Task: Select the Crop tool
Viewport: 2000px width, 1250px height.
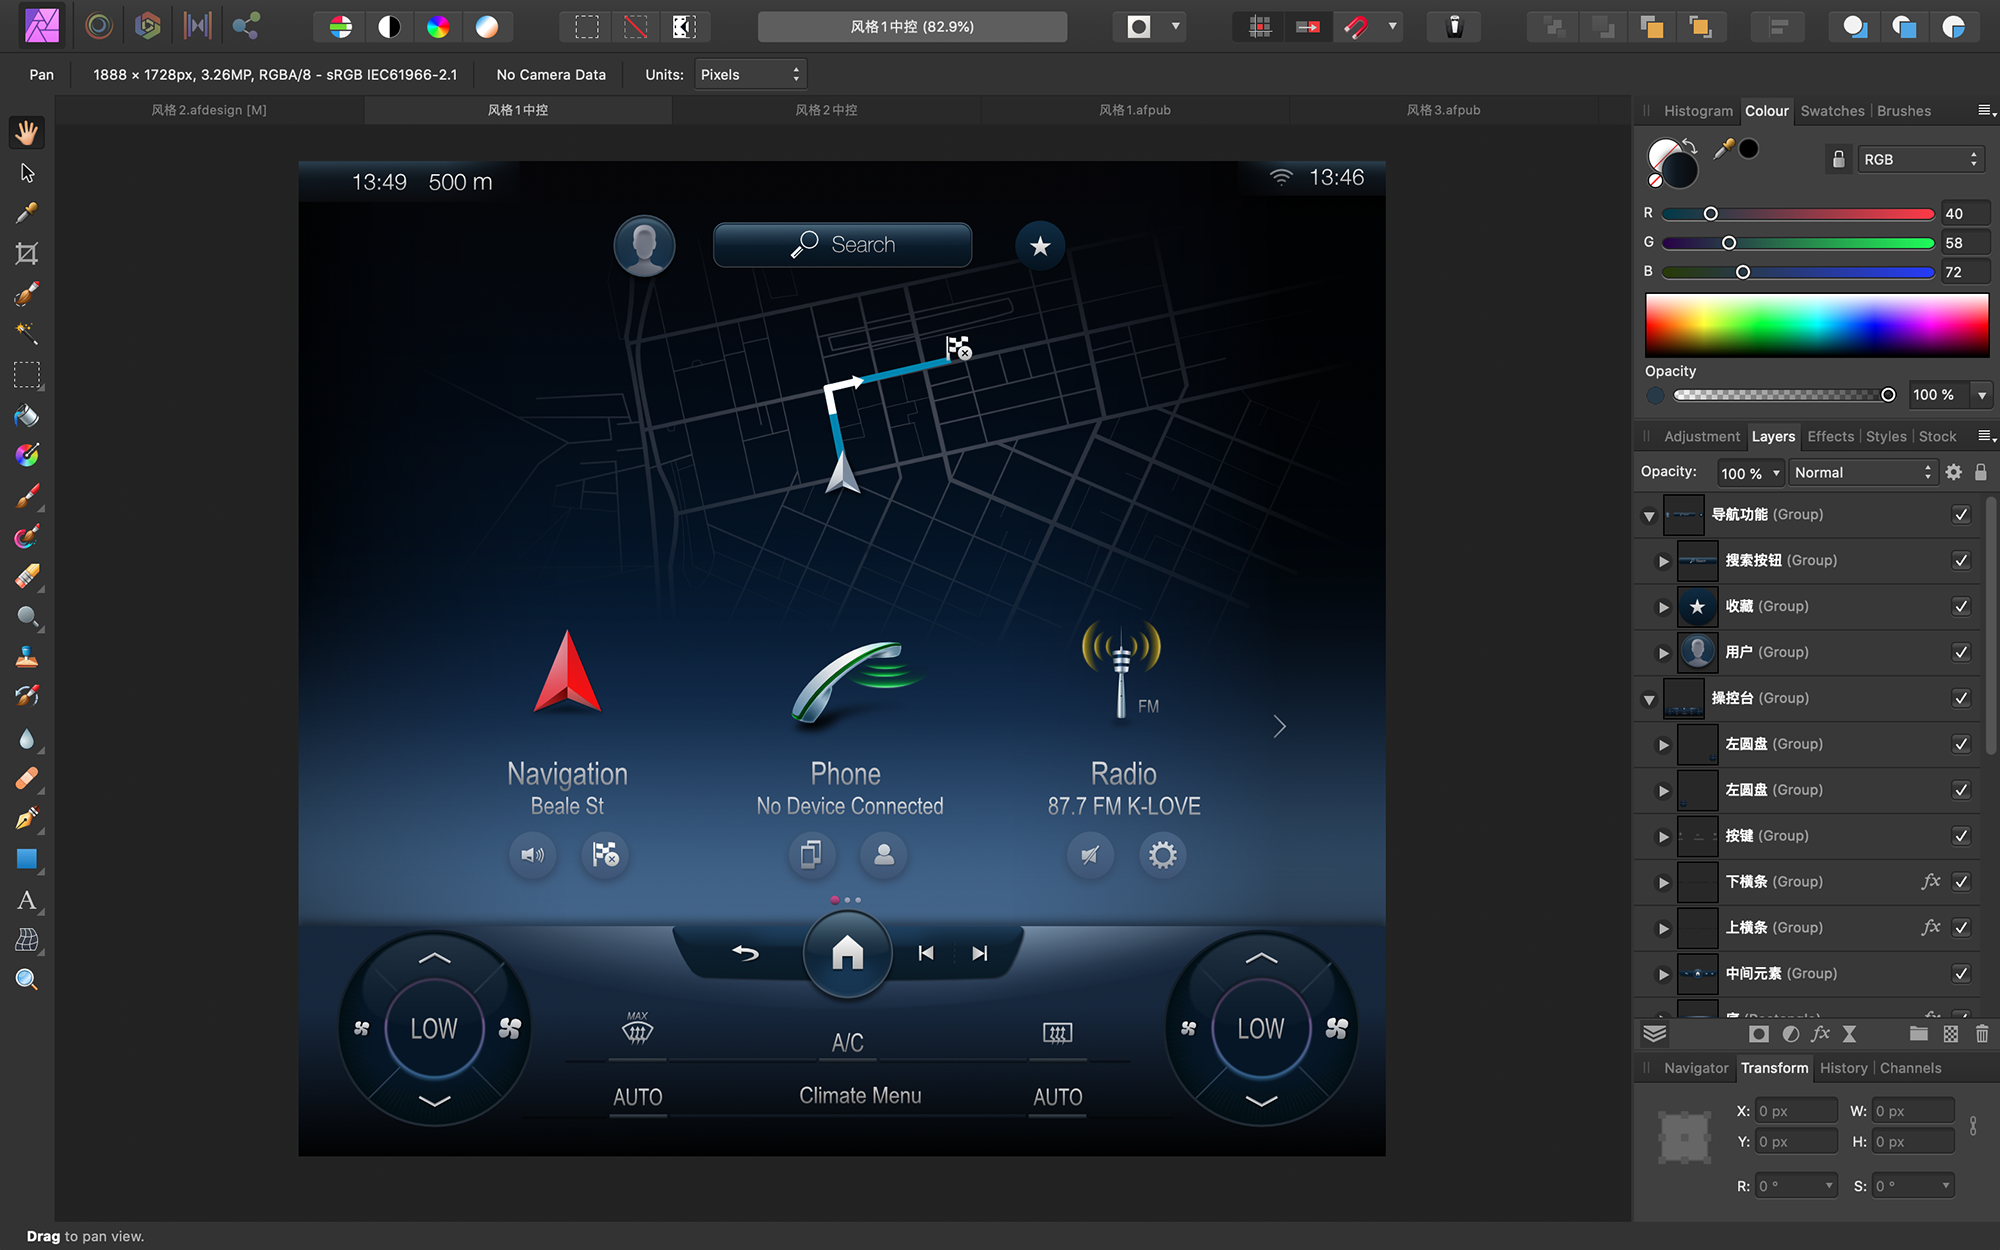Action: [x=27, y=254]
